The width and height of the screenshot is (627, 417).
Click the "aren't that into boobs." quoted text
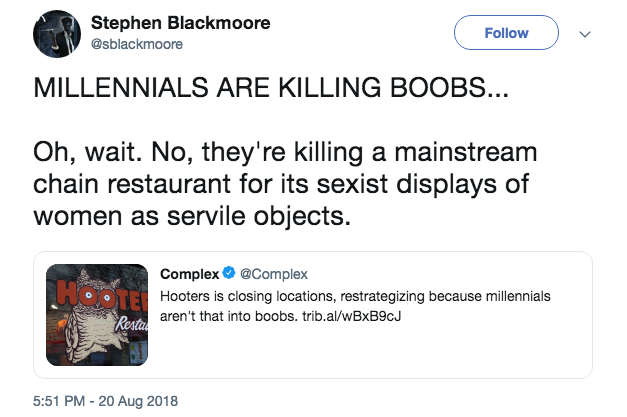(226, 315)
